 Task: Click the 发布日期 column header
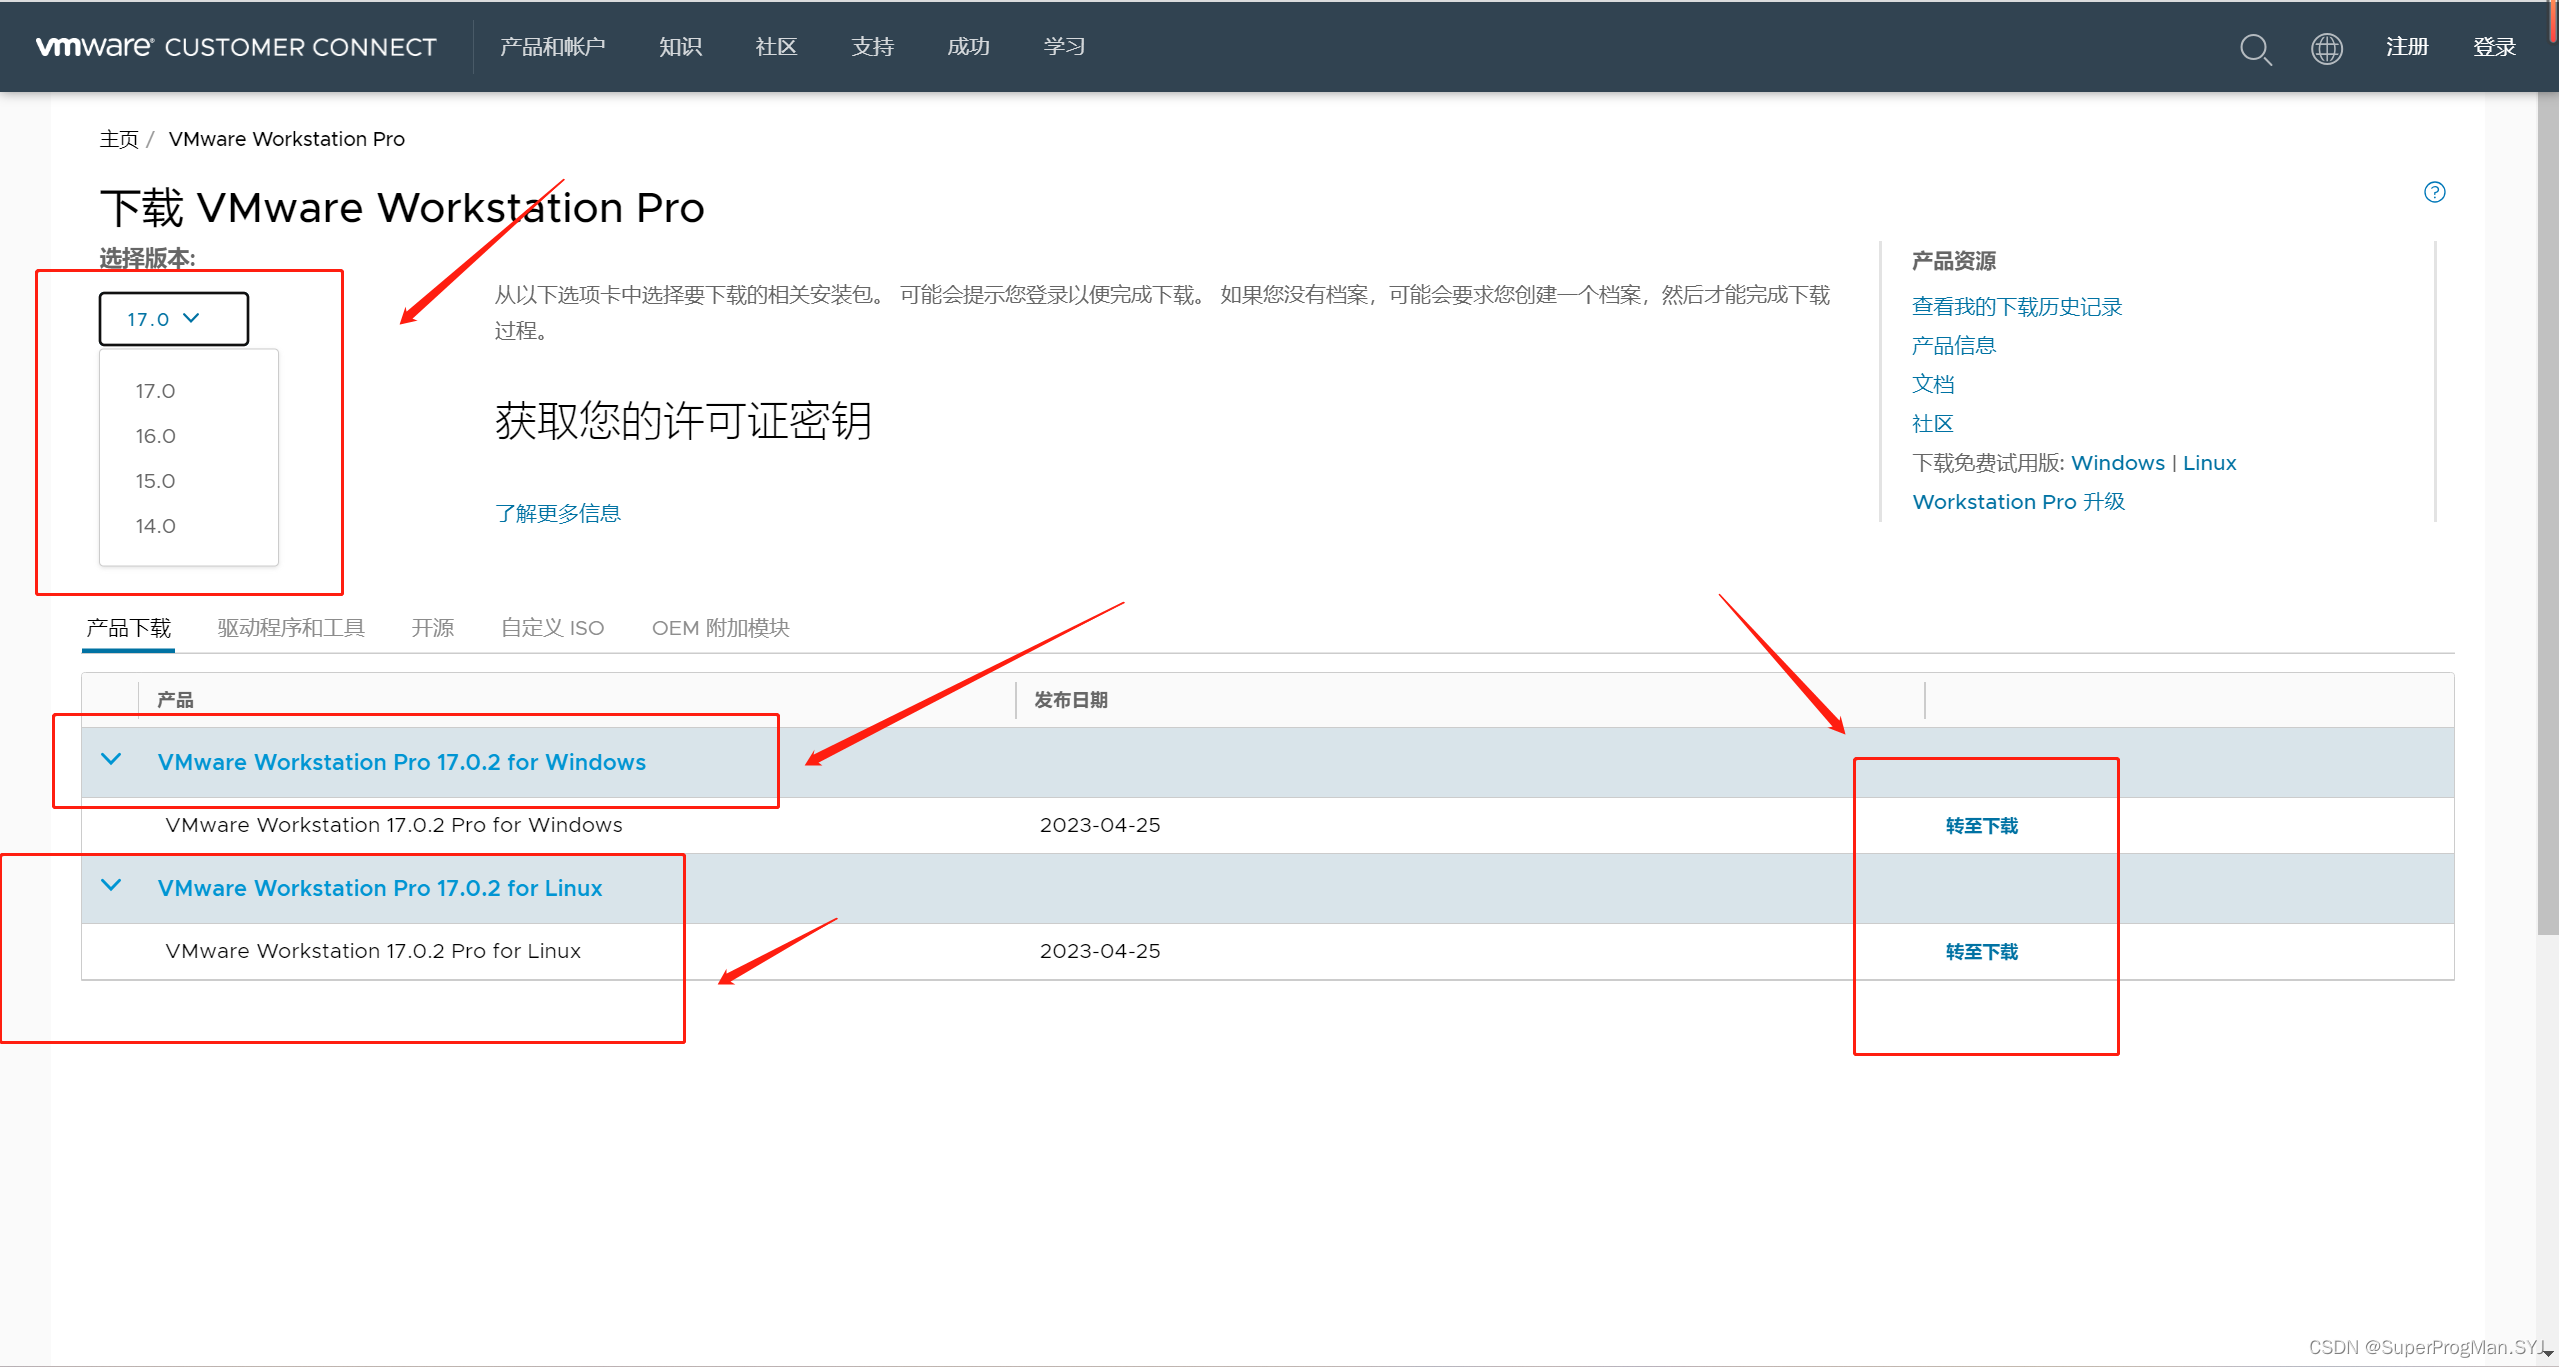click(1070, 700)
